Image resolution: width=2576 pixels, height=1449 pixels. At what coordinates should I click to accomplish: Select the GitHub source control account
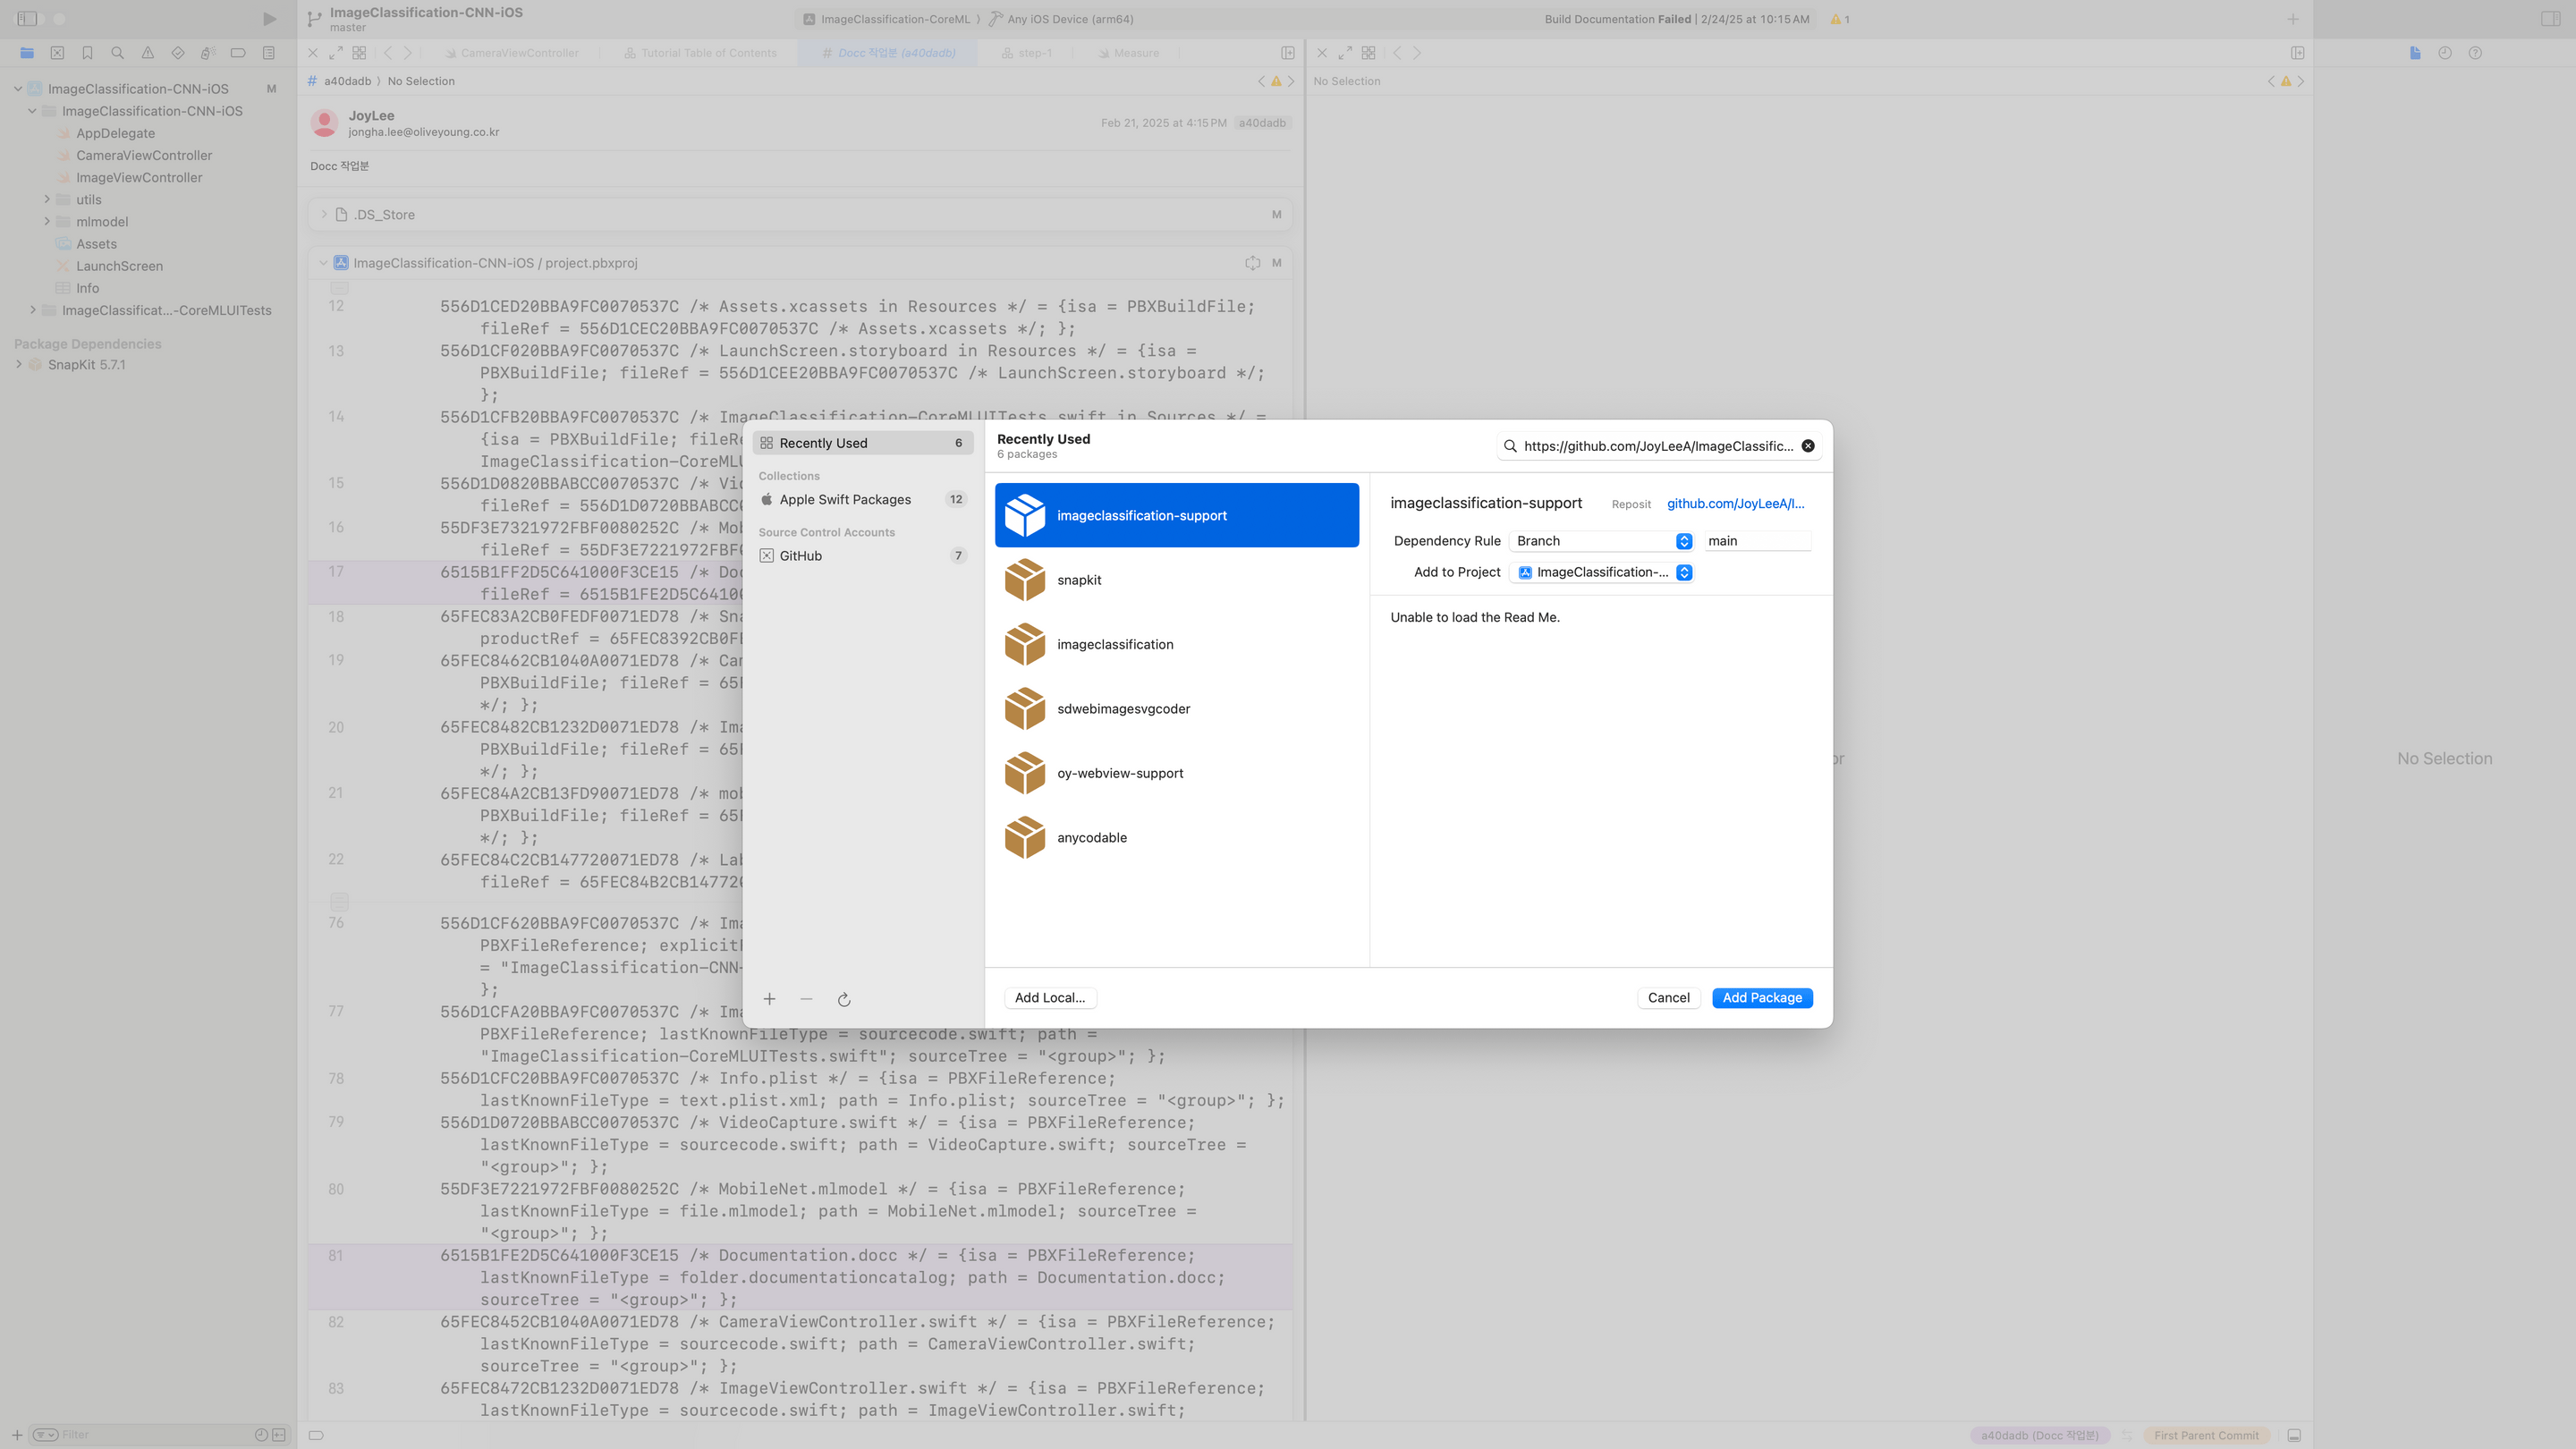801,556
